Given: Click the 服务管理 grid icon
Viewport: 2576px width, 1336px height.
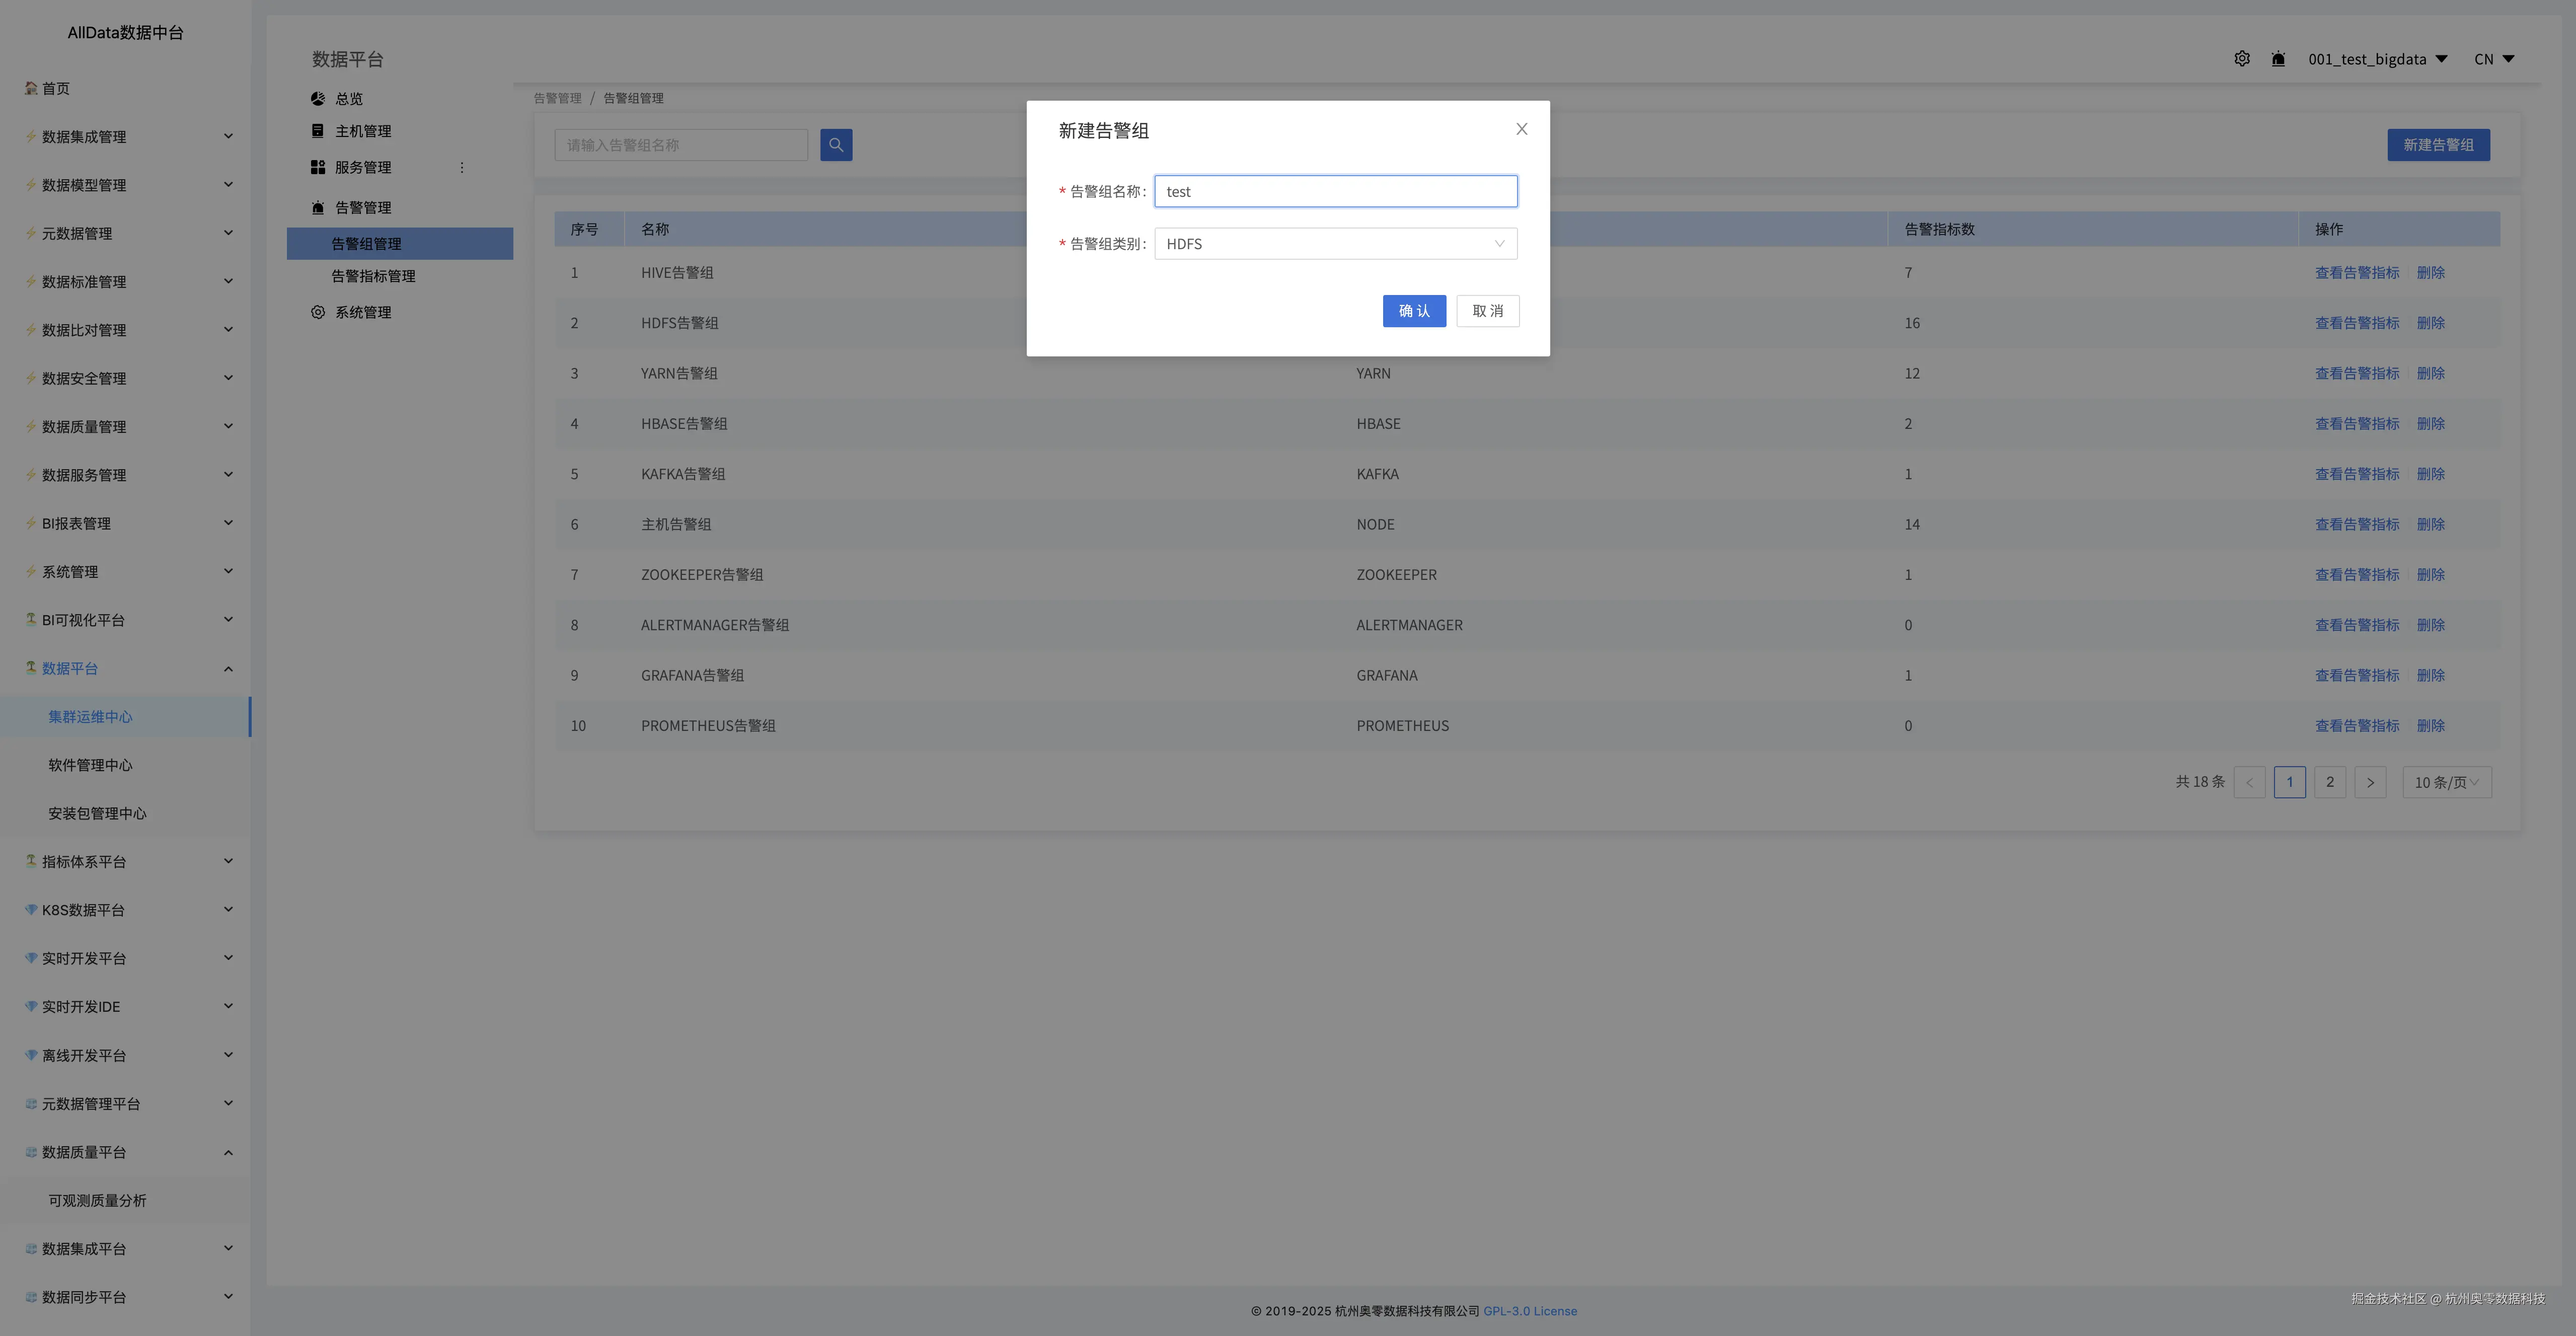Looking at the screenshot, I should 318,167.
